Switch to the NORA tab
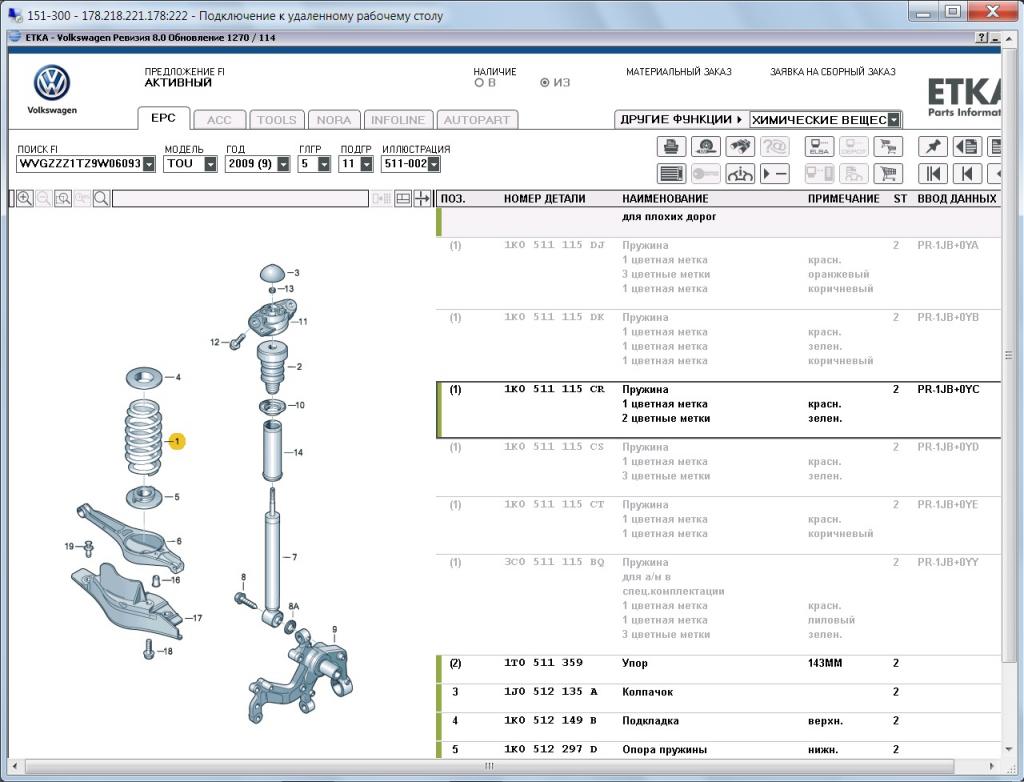 [334, 120]
